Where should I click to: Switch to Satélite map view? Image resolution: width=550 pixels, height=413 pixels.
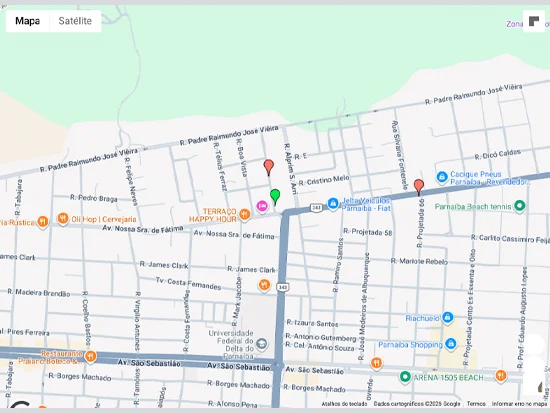click(75, 21)
